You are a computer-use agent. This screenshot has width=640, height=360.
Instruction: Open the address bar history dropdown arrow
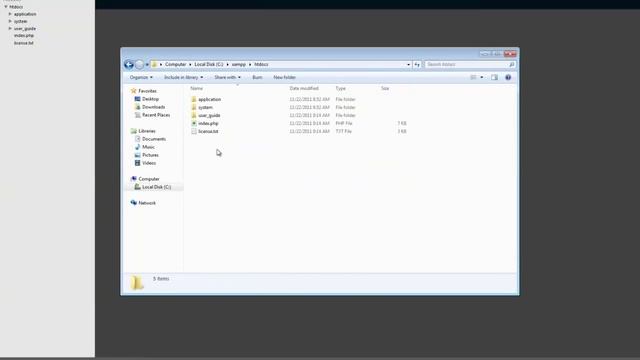tap(408, 64)
